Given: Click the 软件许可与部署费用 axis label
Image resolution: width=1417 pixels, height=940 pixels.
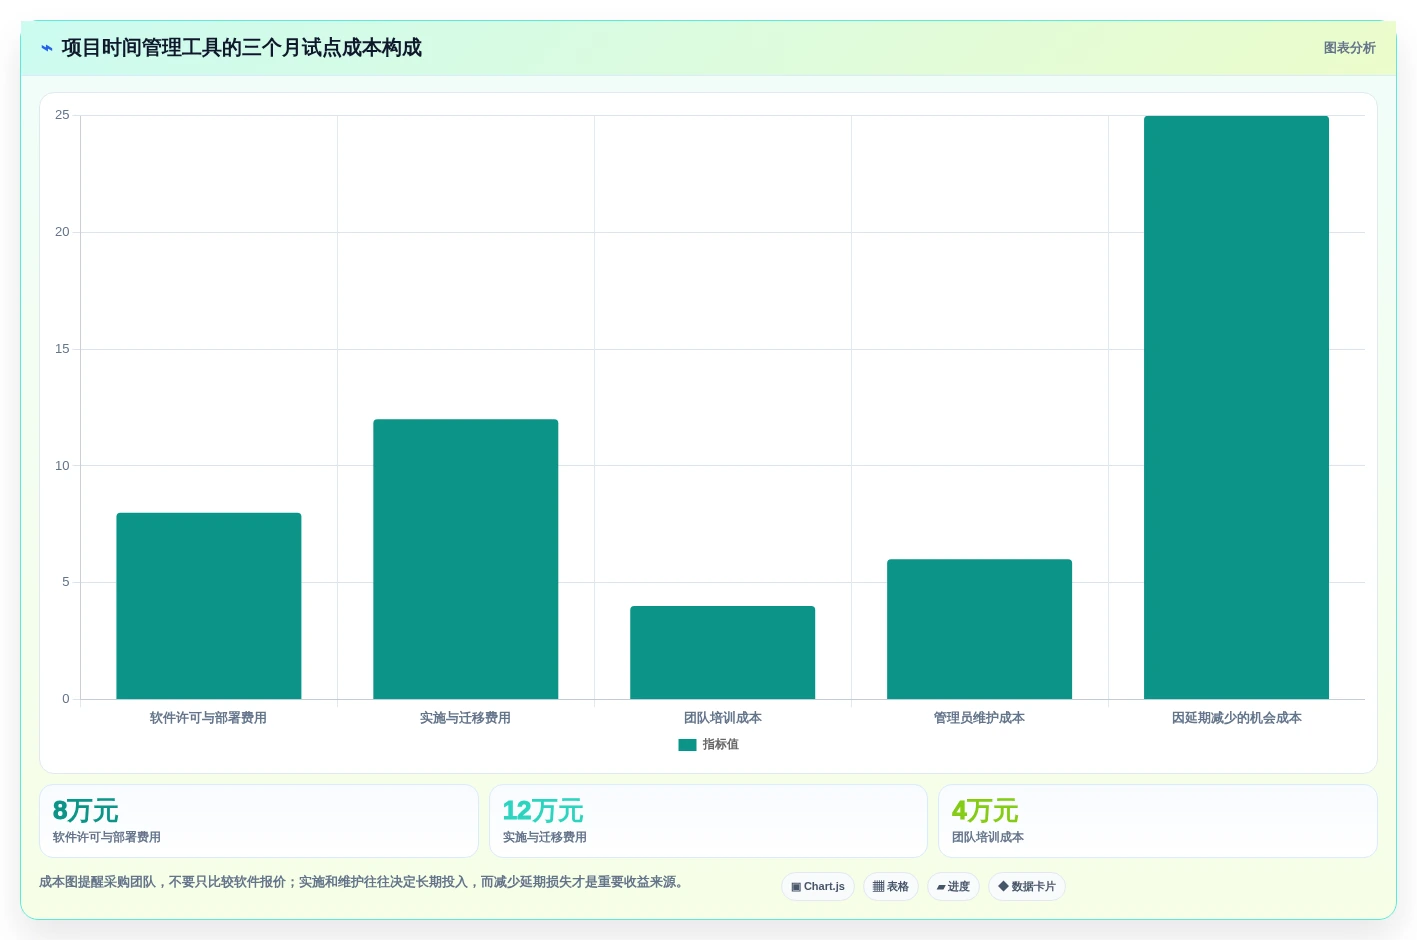Looking at the screenshot, I should (x=208, y=718).
